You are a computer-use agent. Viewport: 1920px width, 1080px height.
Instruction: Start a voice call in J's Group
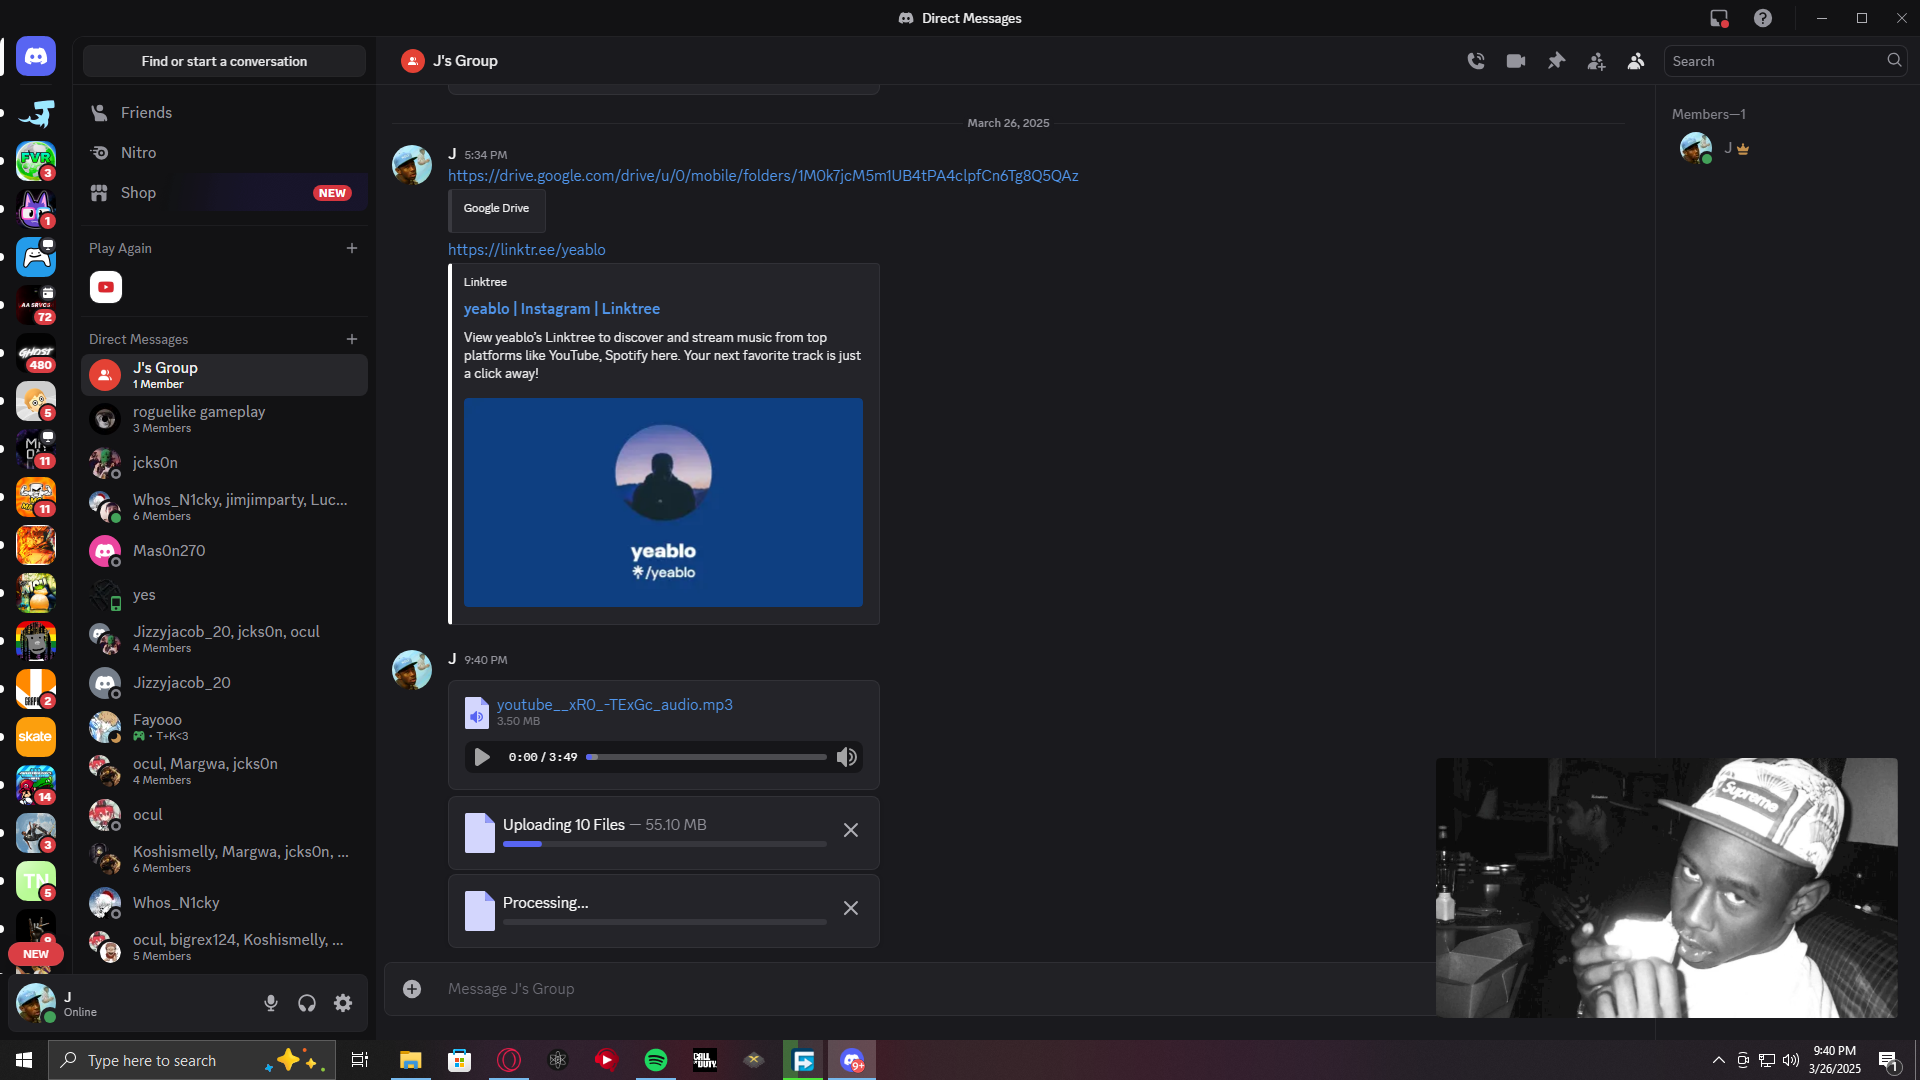pyautogui.click(x=1476, y=61)
